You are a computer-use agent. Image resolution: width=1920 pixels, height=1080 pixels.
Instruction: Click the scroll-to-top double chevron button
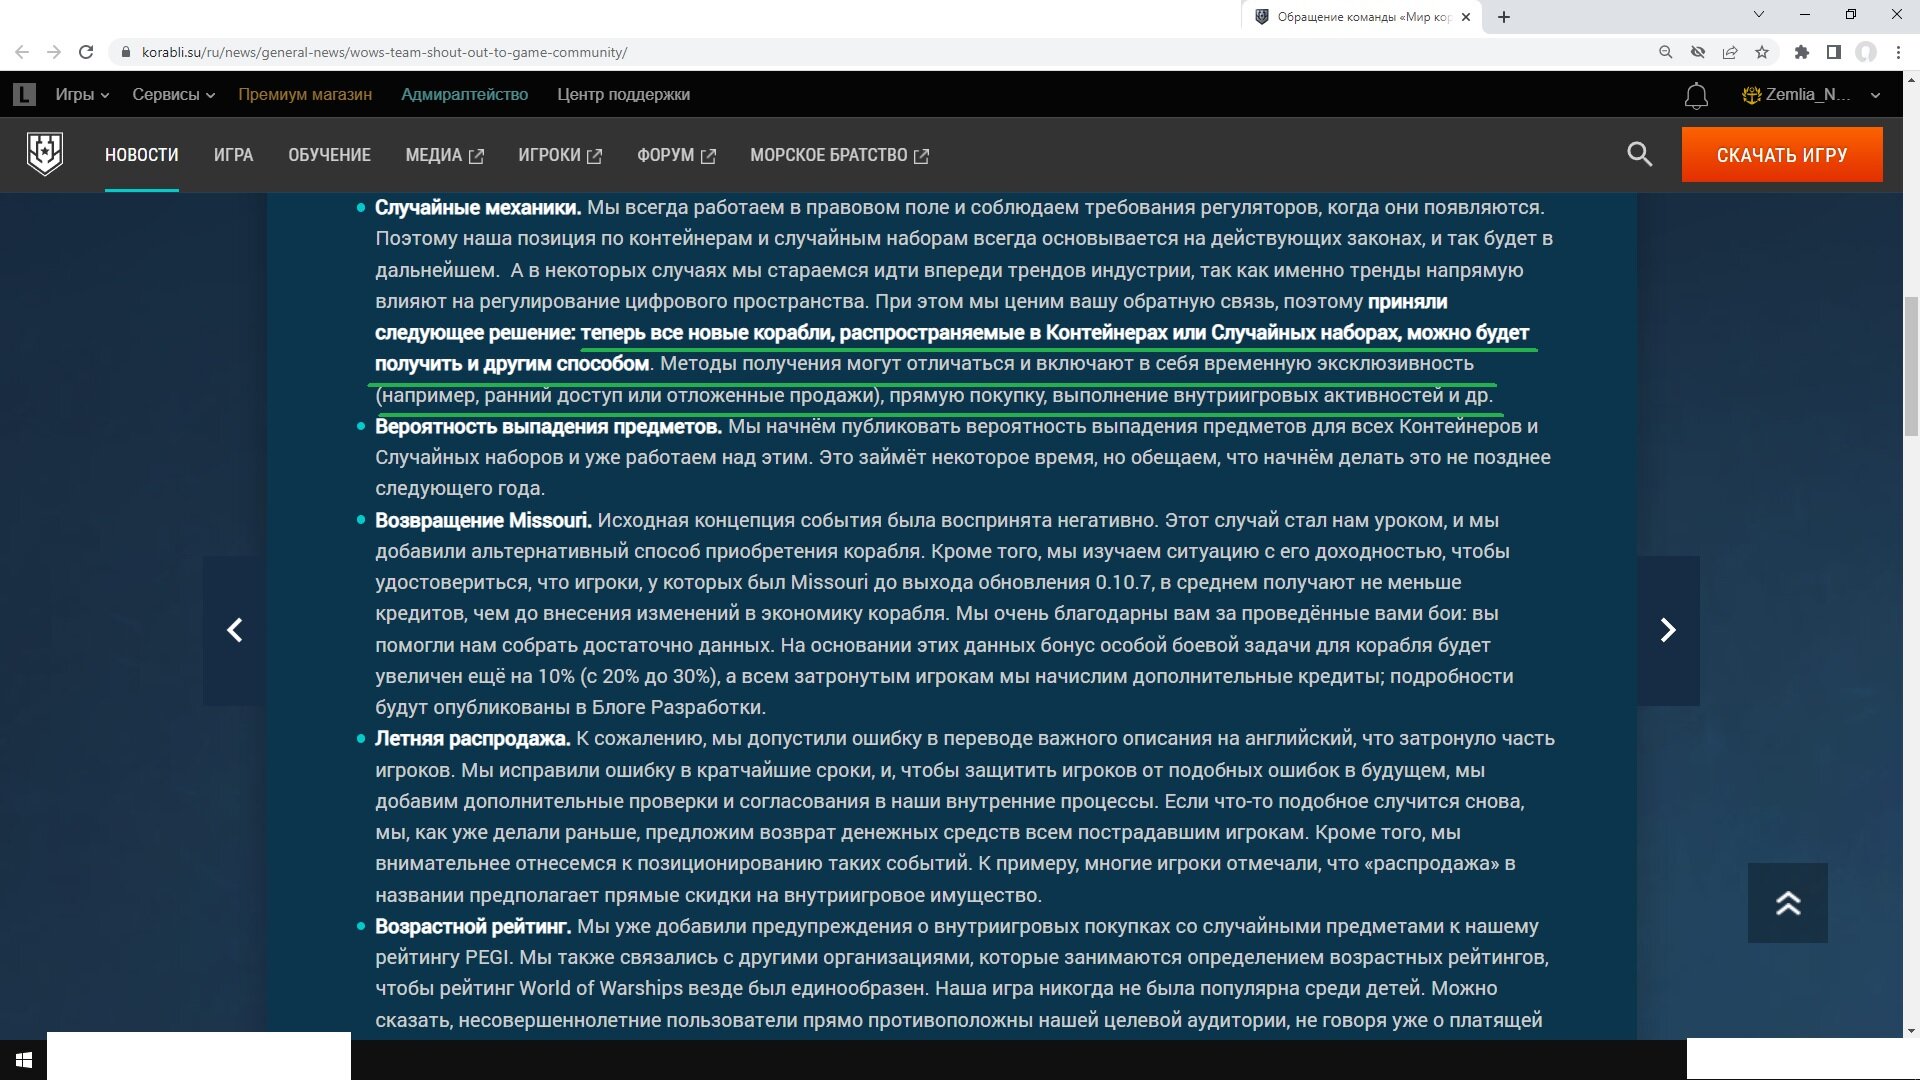1787,903
